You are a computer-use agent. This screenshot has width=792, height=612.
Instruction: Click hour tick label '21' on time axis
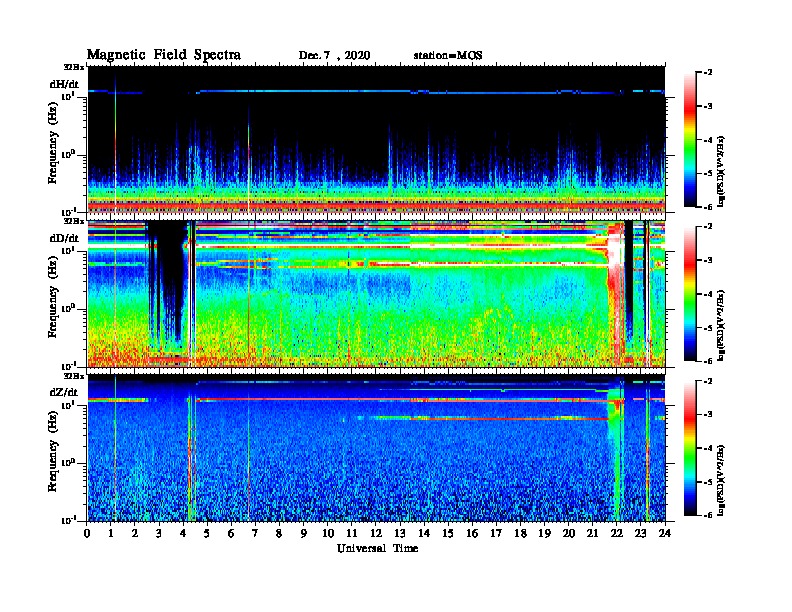click(x=592, y=534)
